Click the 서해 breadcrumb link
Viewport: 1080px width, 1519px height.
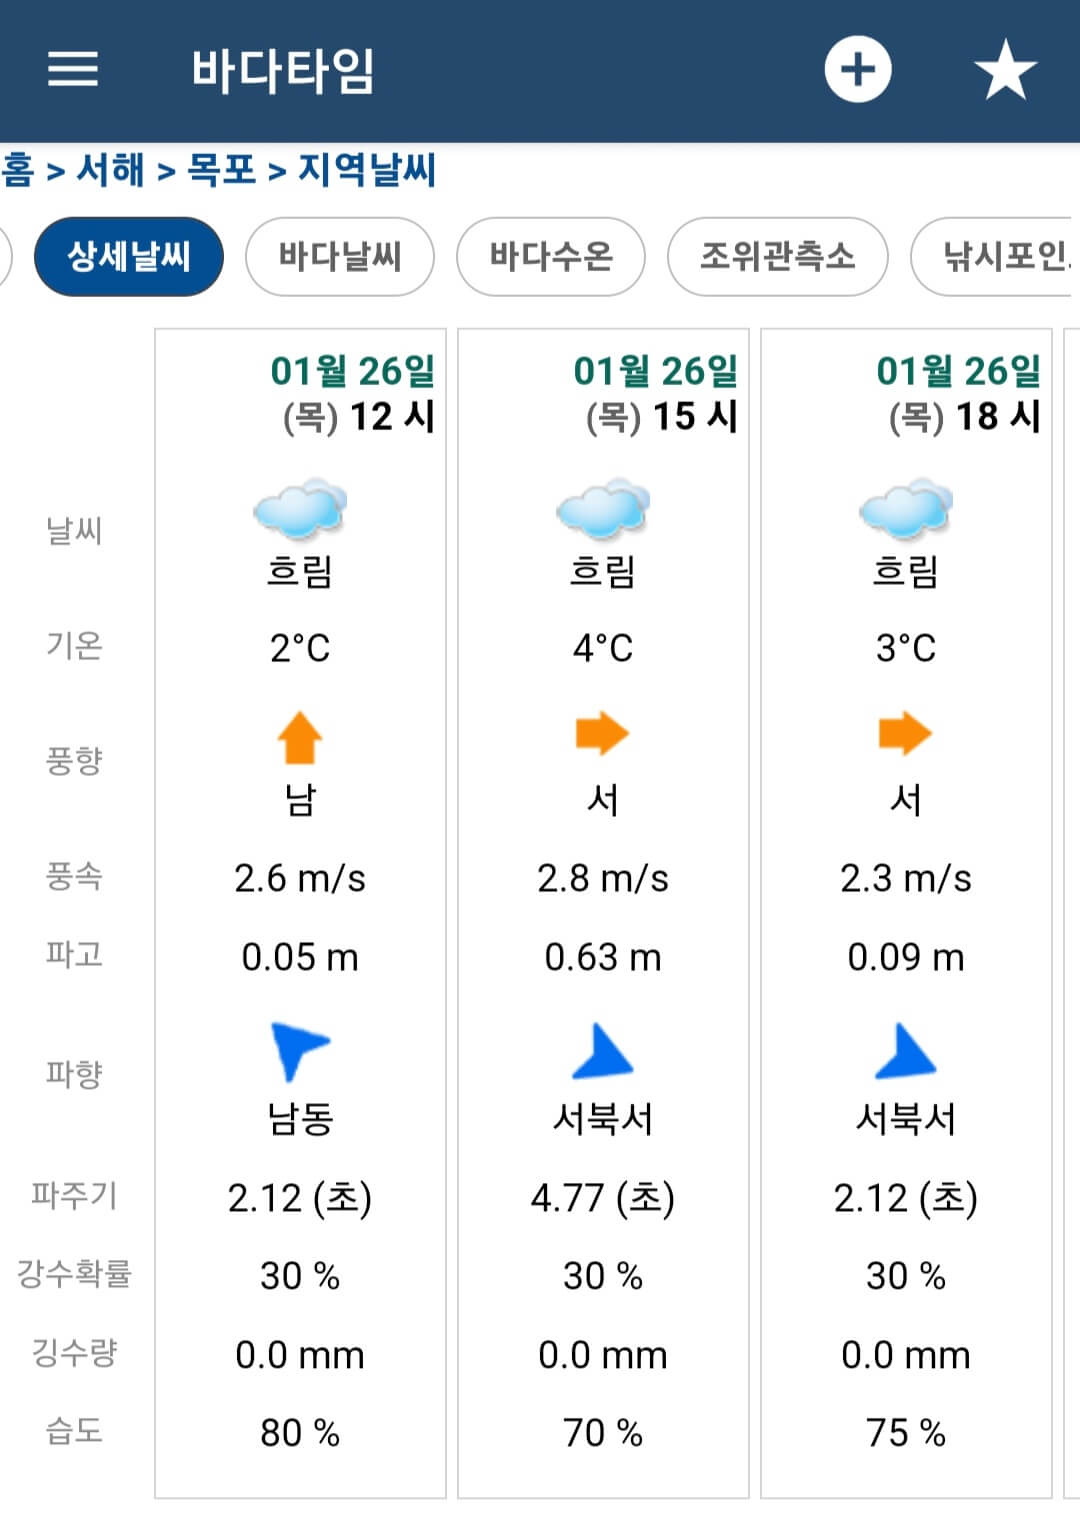tap(109, 170)
